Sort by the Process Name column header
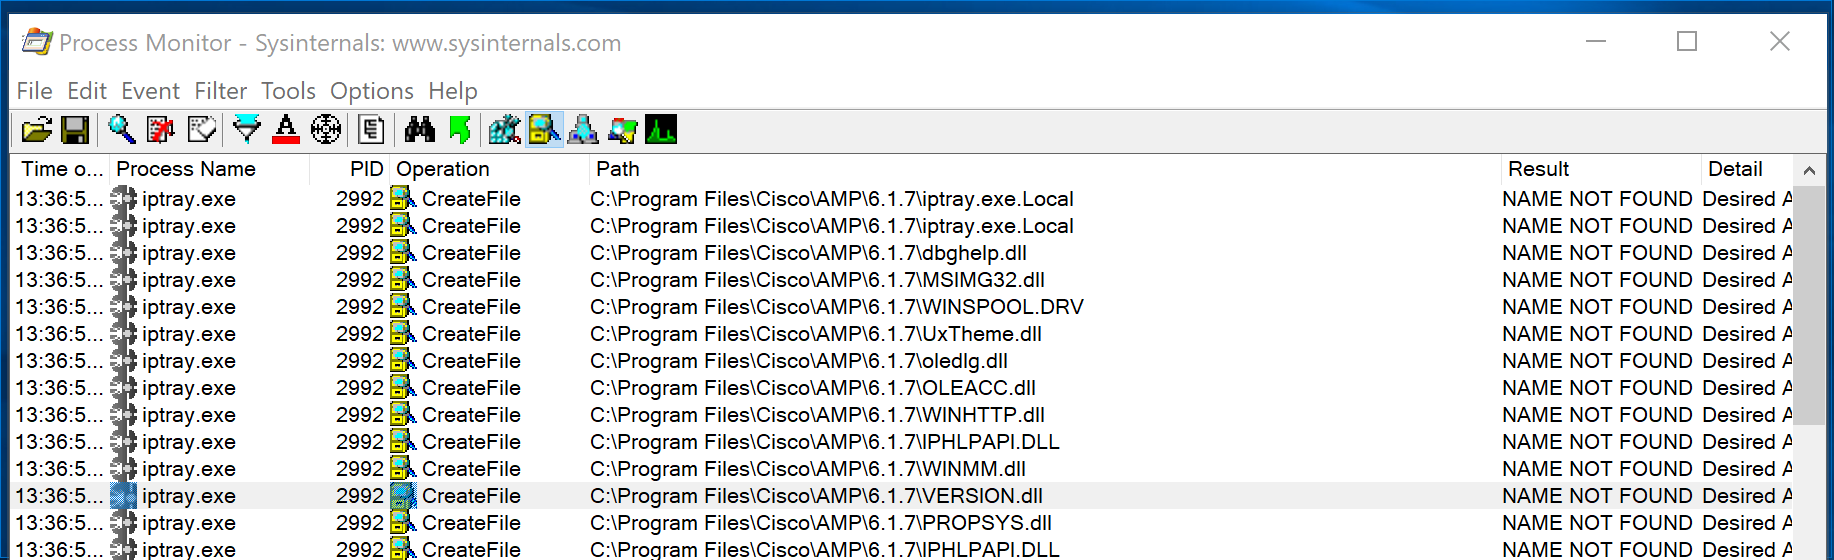The image size is (1834, 560). [209, 169]
